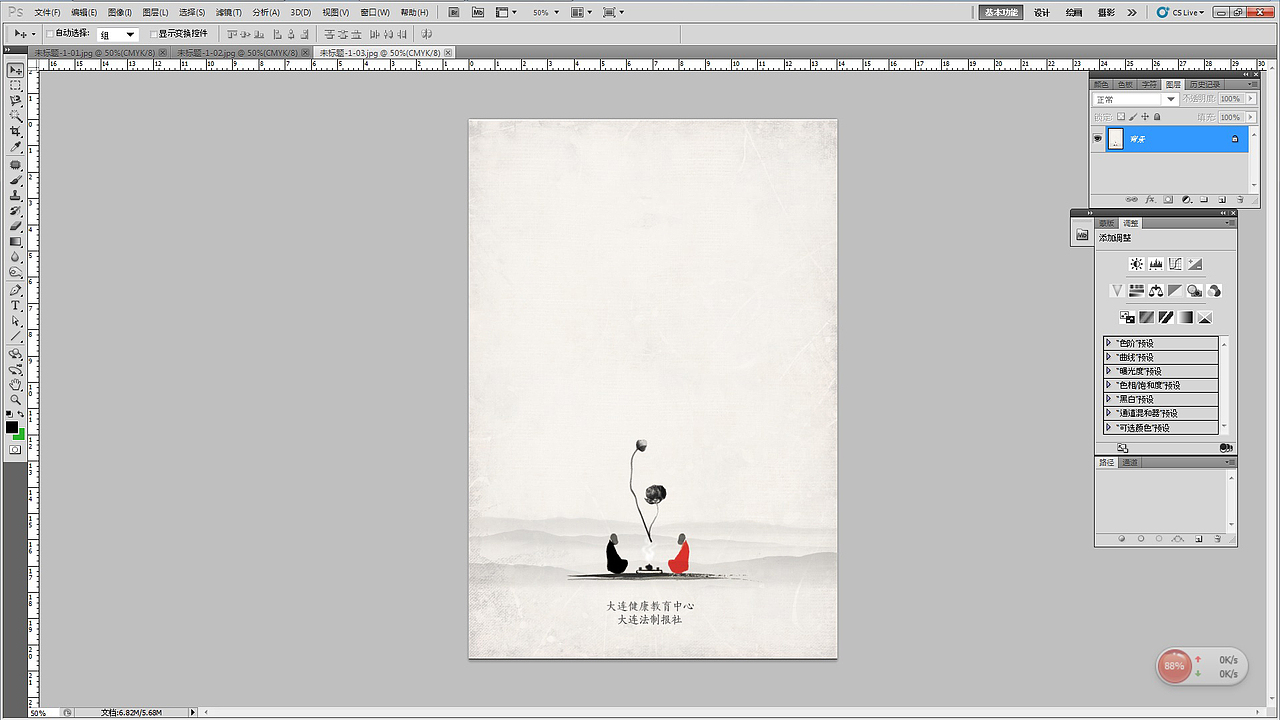Switch to the 设计 workspace

point(1042,13)
